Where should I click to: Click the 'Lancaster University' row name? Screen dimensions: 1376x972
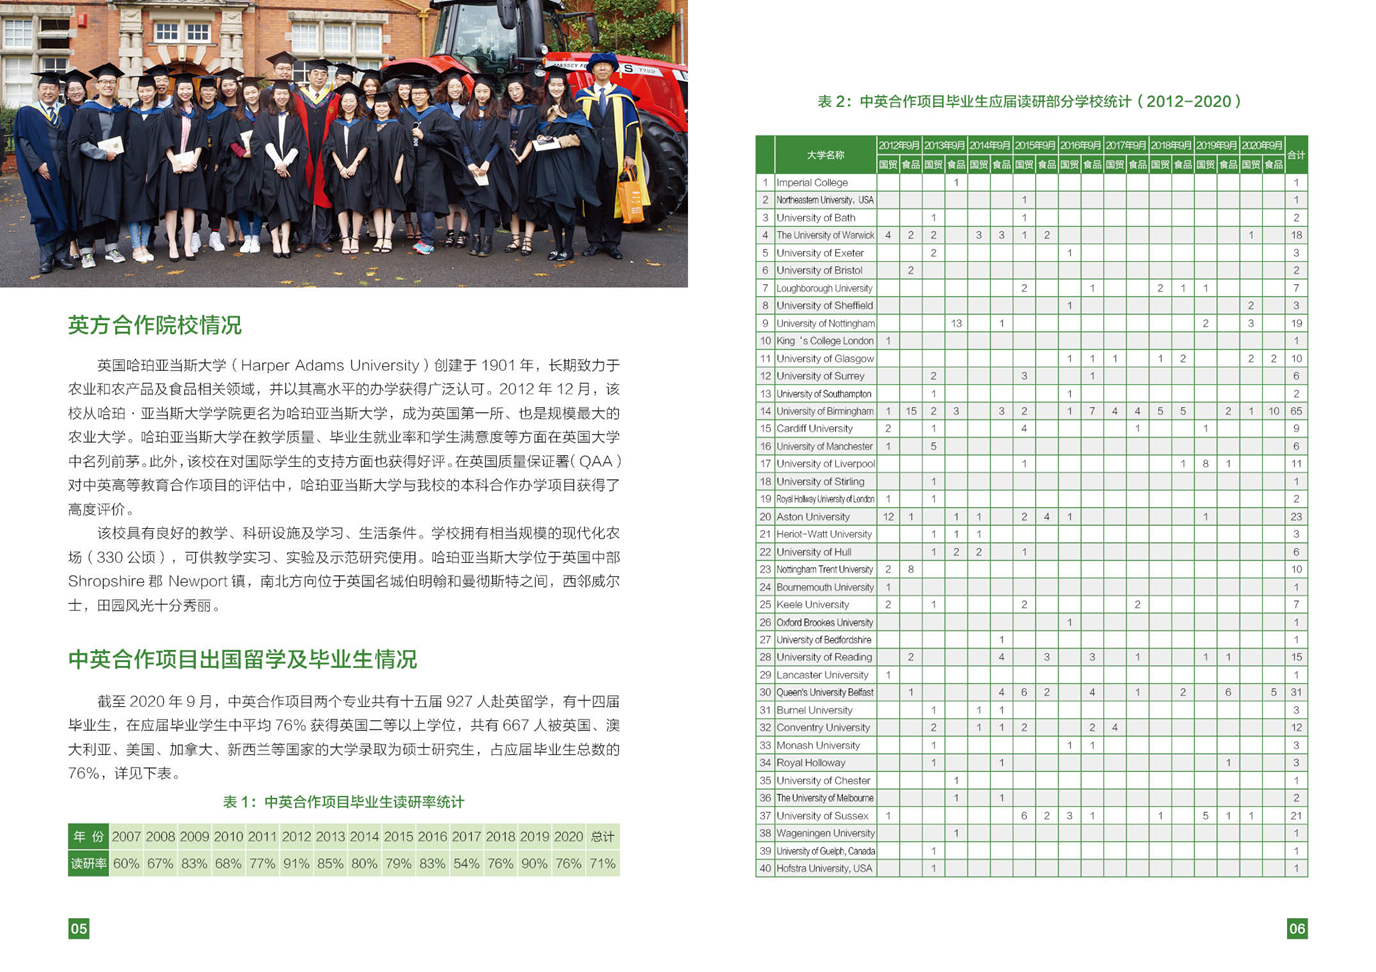point(822,675)
